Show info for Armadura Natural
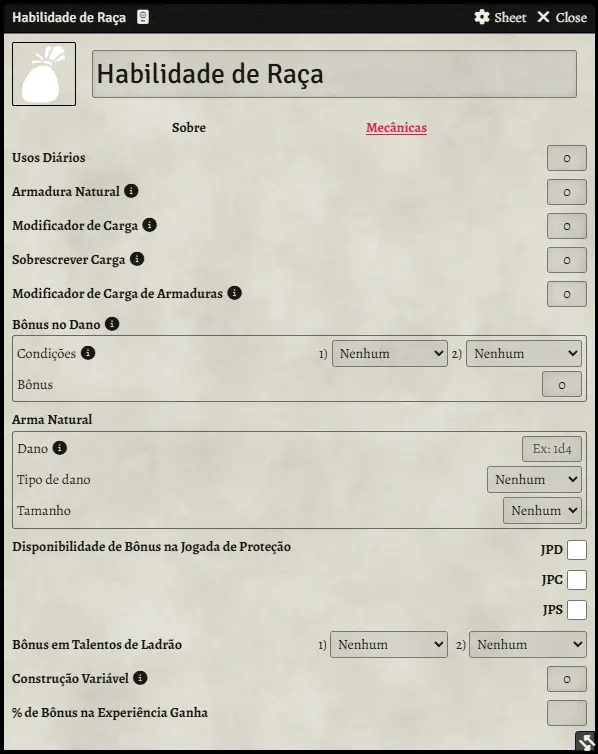Viewport: 598px width, 754px height. pyautogui.click(x=131, y=191)
